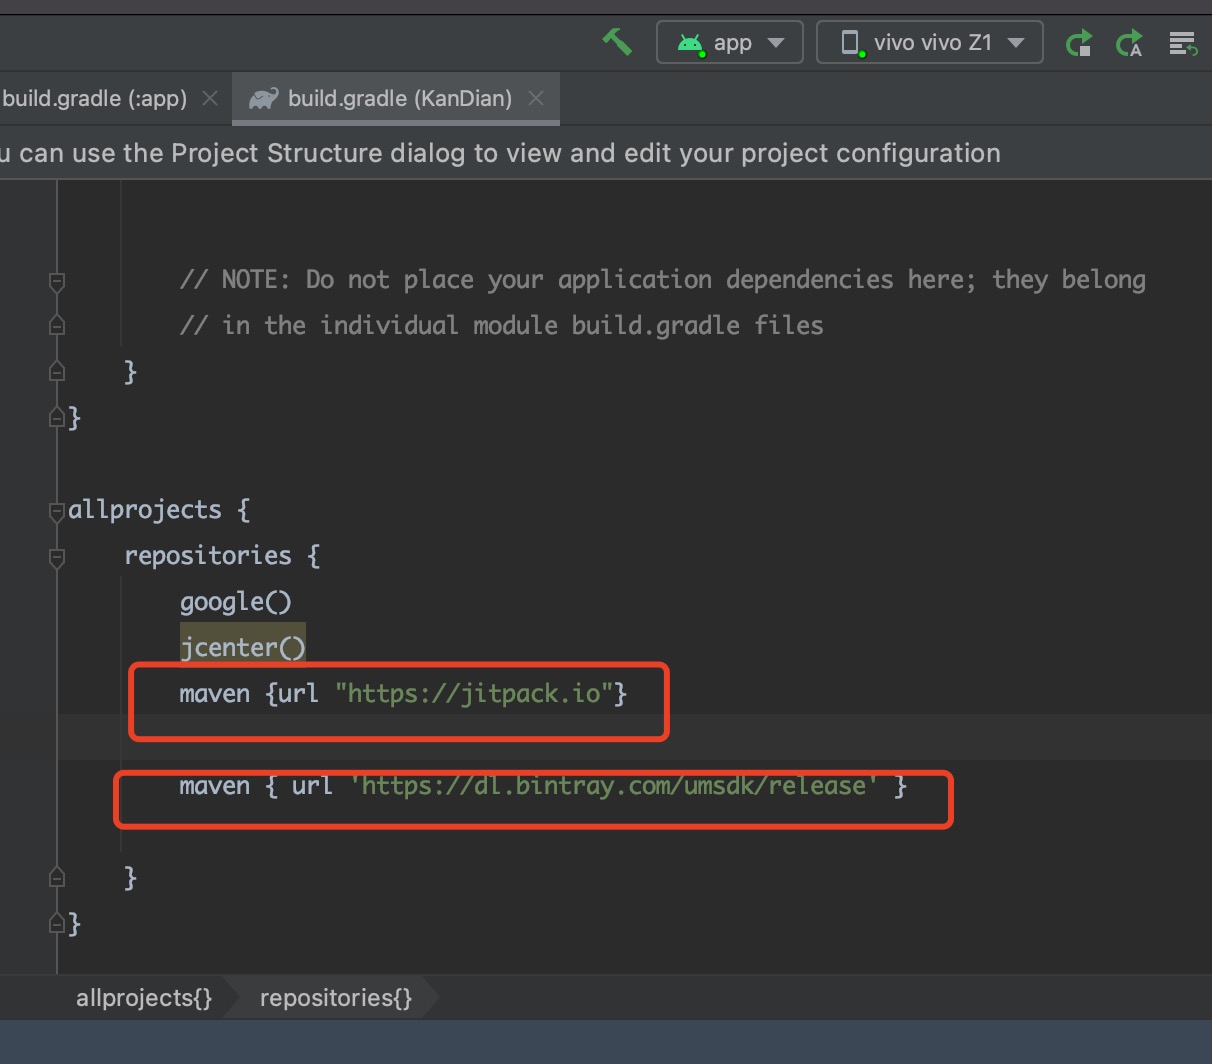The image size is (1212, 1064).
Task: Click the Gradle elephant icon on the KanDian tab
Action: 263,98
